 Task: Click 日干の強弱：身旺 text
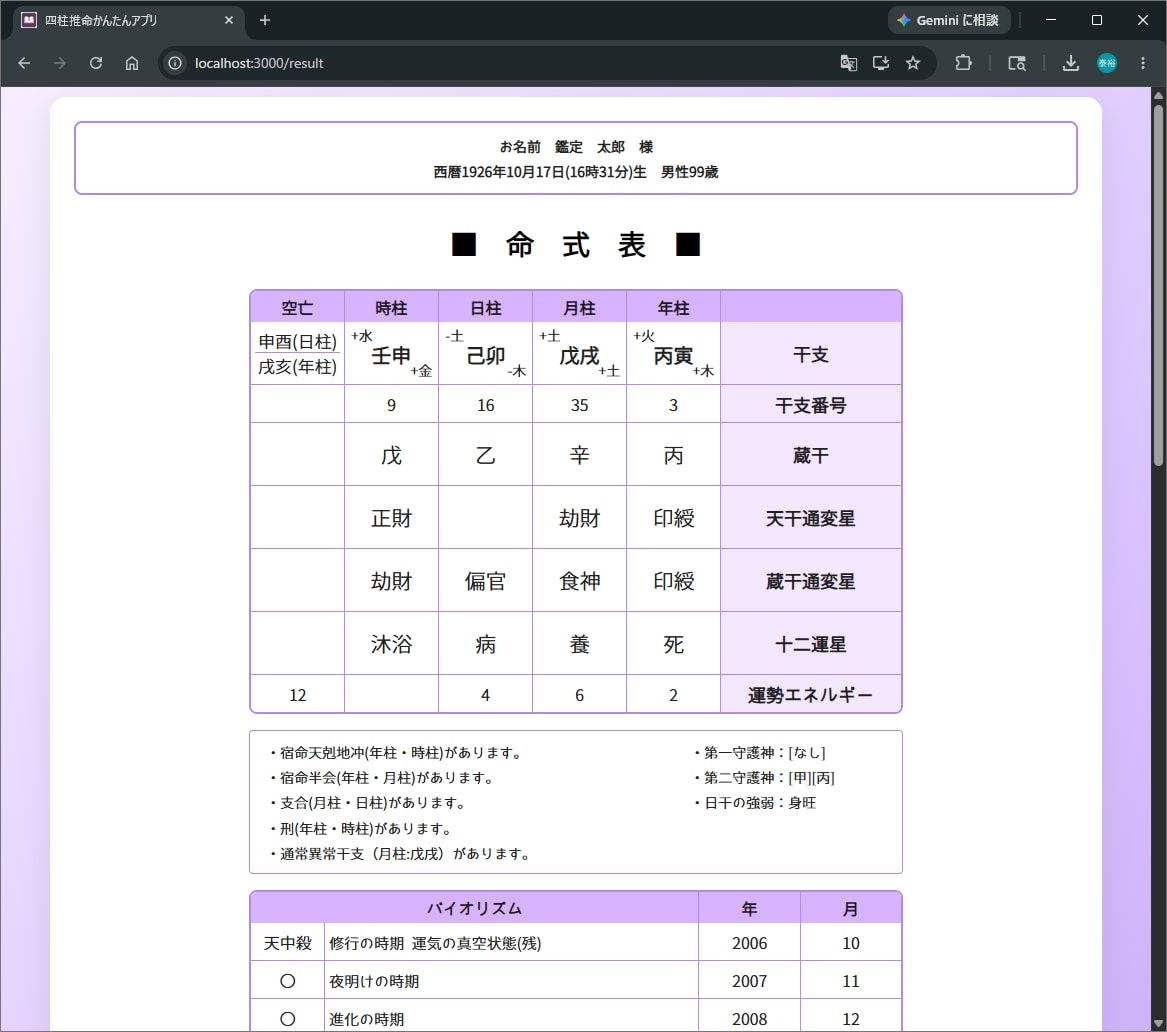point(754,804)
